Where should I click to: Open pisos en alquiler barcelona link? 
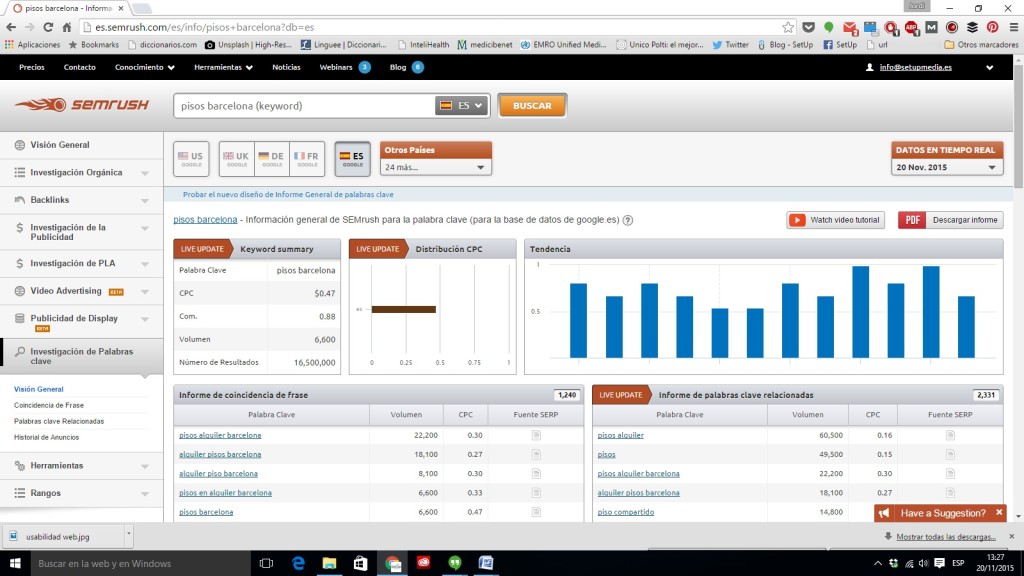(225, 493)
